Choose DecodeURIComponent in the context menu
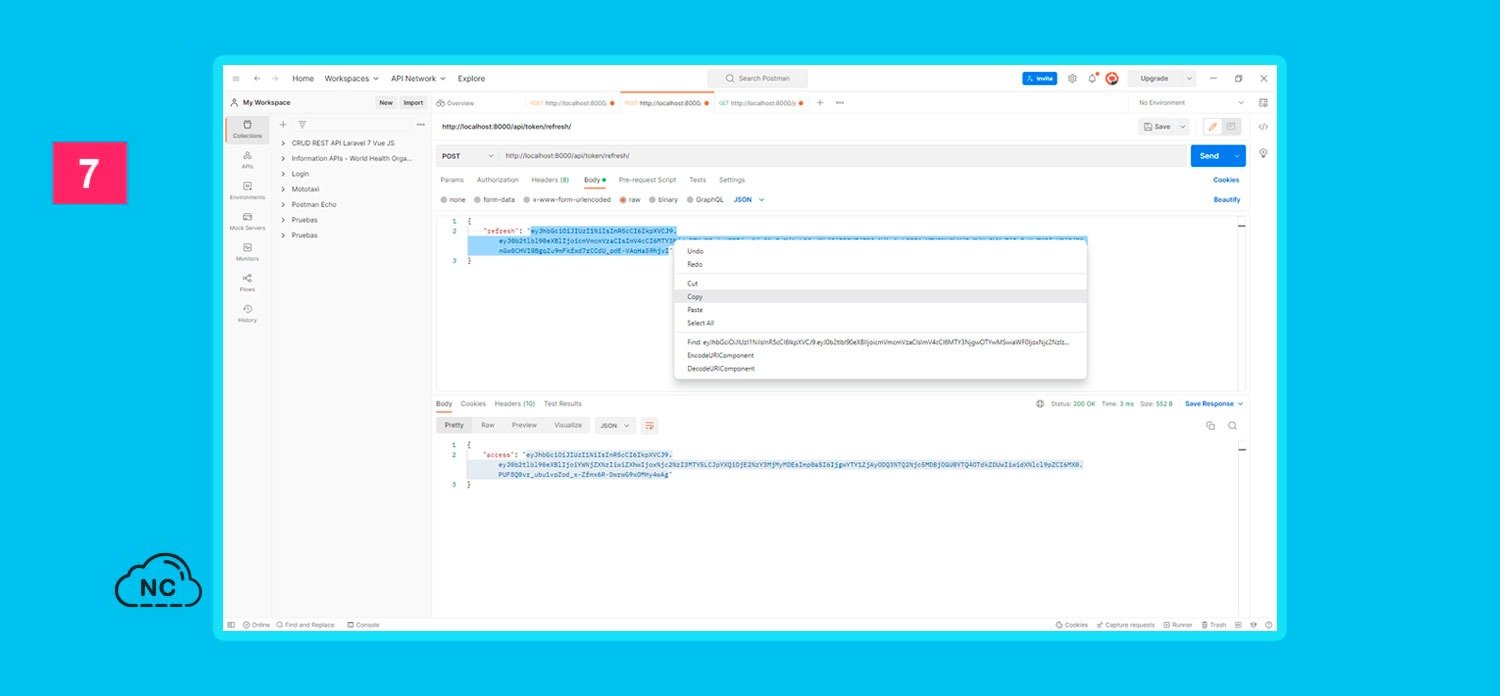1500x696 pixels. [x=880, y=369]
